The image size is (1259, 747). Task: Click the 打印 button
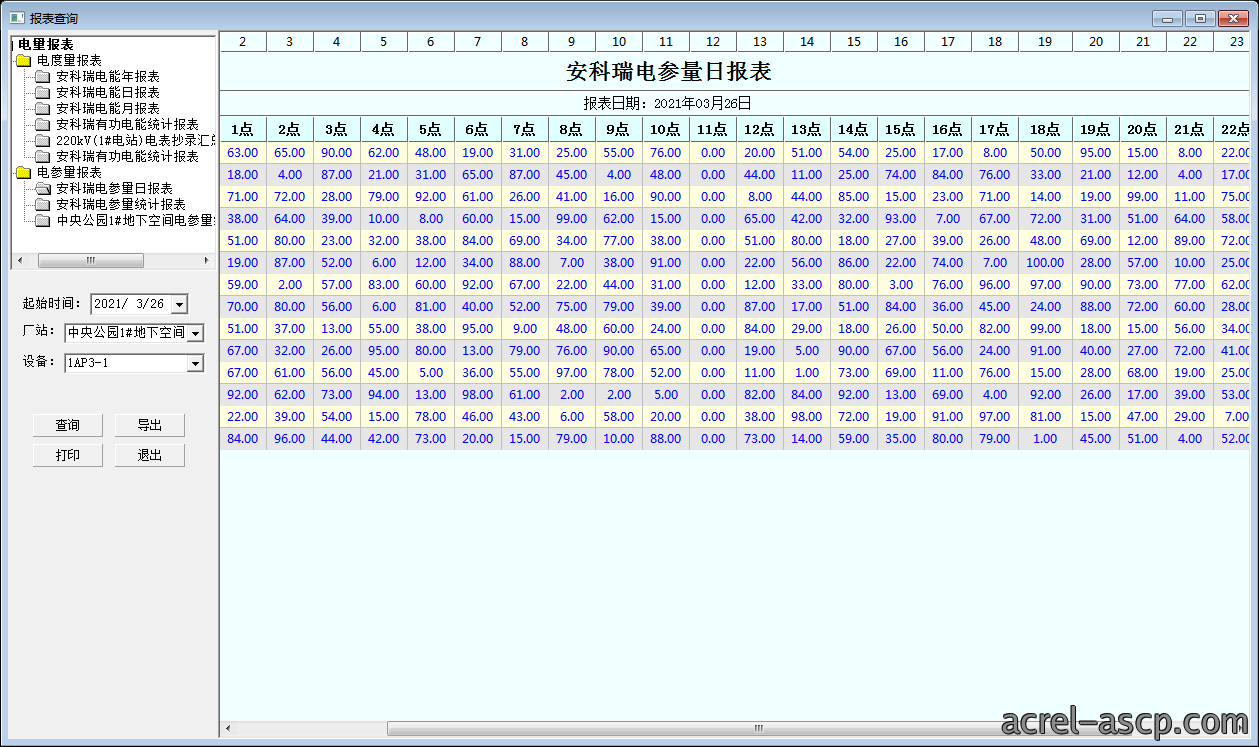click(x=68, y=455)
